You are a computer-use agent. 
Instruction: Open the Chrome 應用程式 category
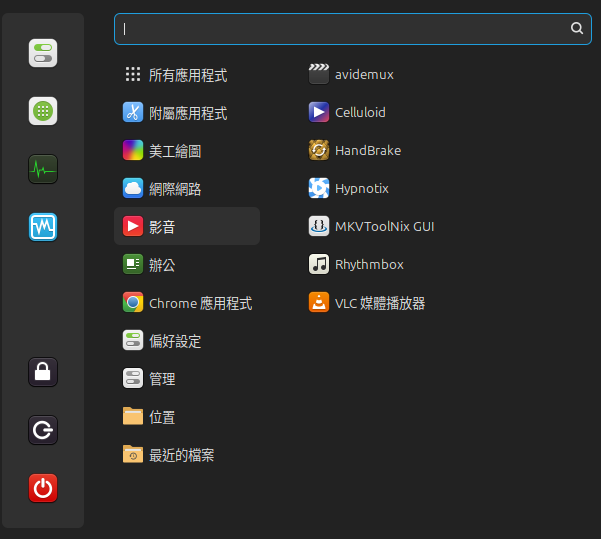tap(187, 302)
